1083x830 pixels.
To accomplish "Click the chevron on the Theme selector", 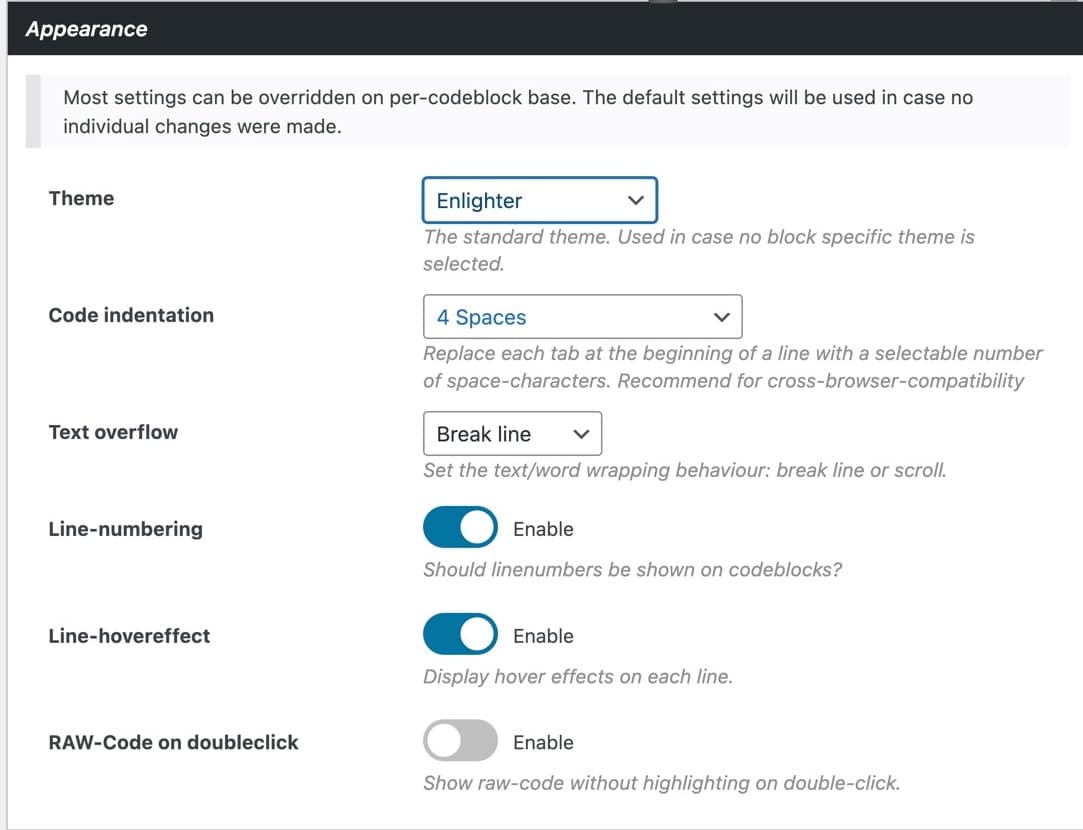I will pyautogui.click(x=637, y=200).
